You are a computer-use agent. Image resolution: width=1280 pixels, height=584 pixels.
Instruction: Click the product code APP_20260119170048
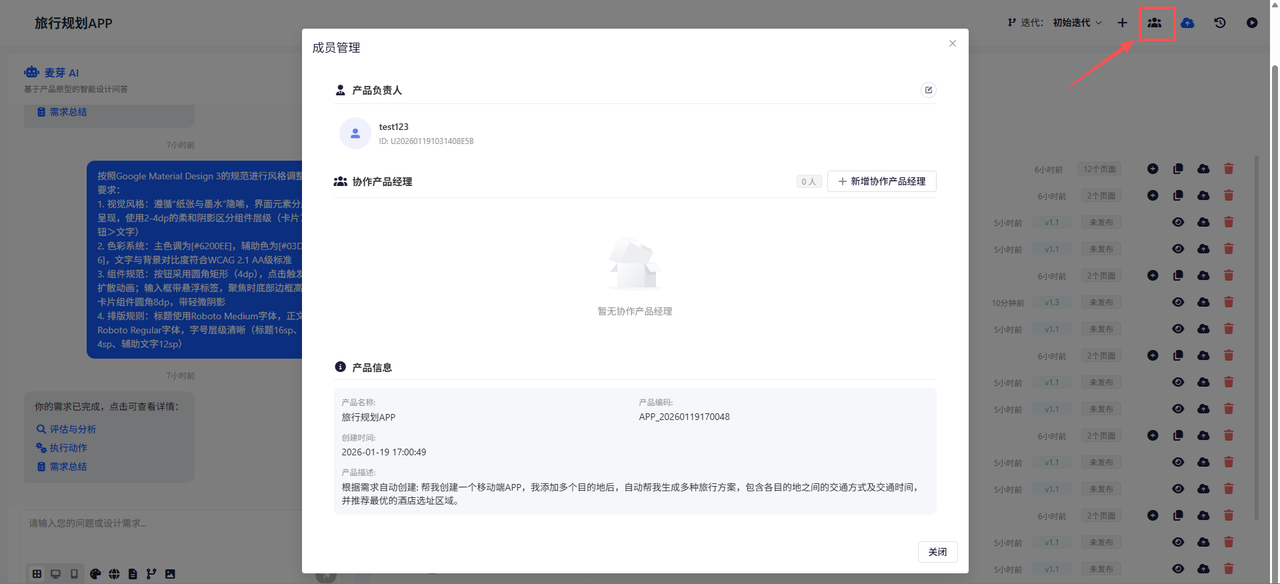(684, 417)
